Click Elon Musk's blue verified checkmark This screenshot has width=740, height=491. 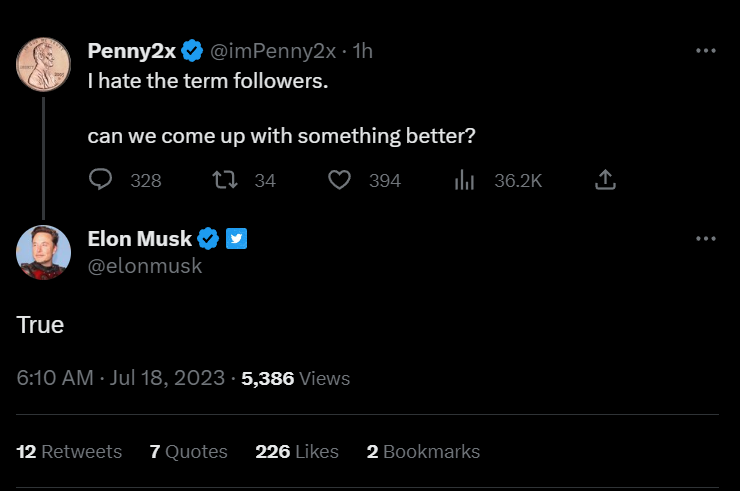tap(208, 238)
